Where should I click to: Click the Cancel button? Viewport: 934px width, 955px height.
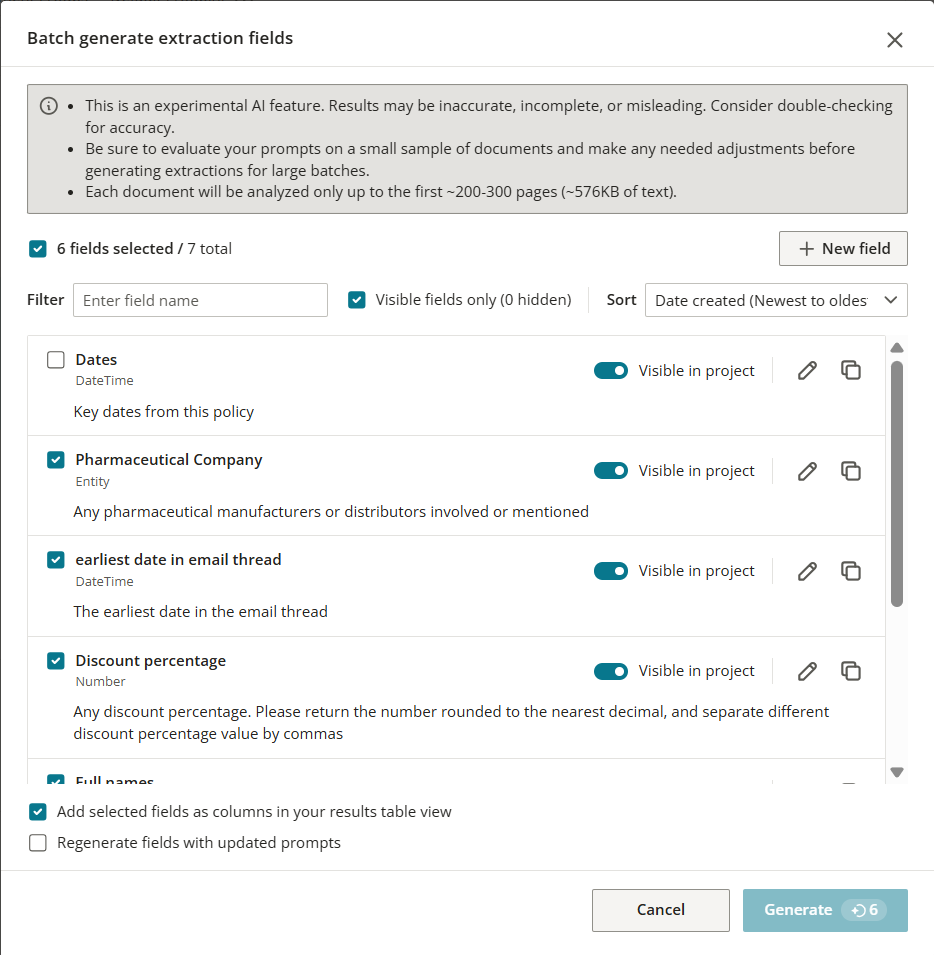pyautogui.click(x=660, y=909)
